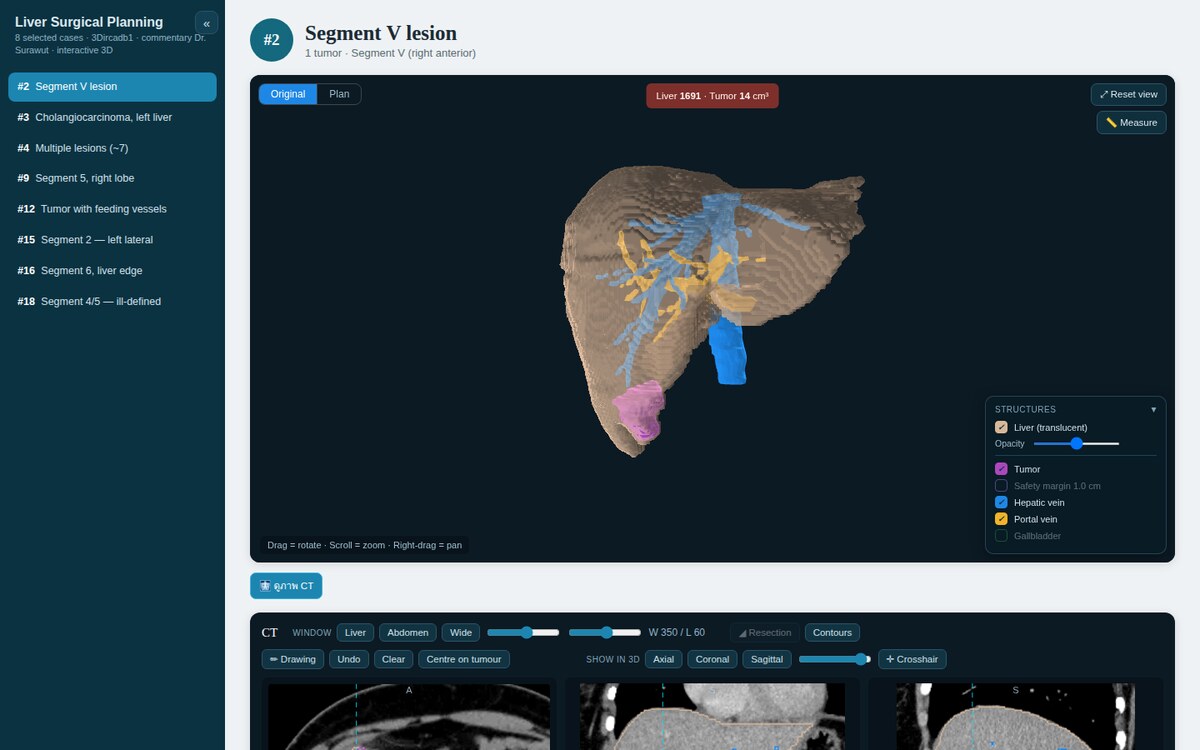Toggle the Liver (translucent) checkbox
The width and height of the screenshot is (1200, 750).
pos(1001,427)
